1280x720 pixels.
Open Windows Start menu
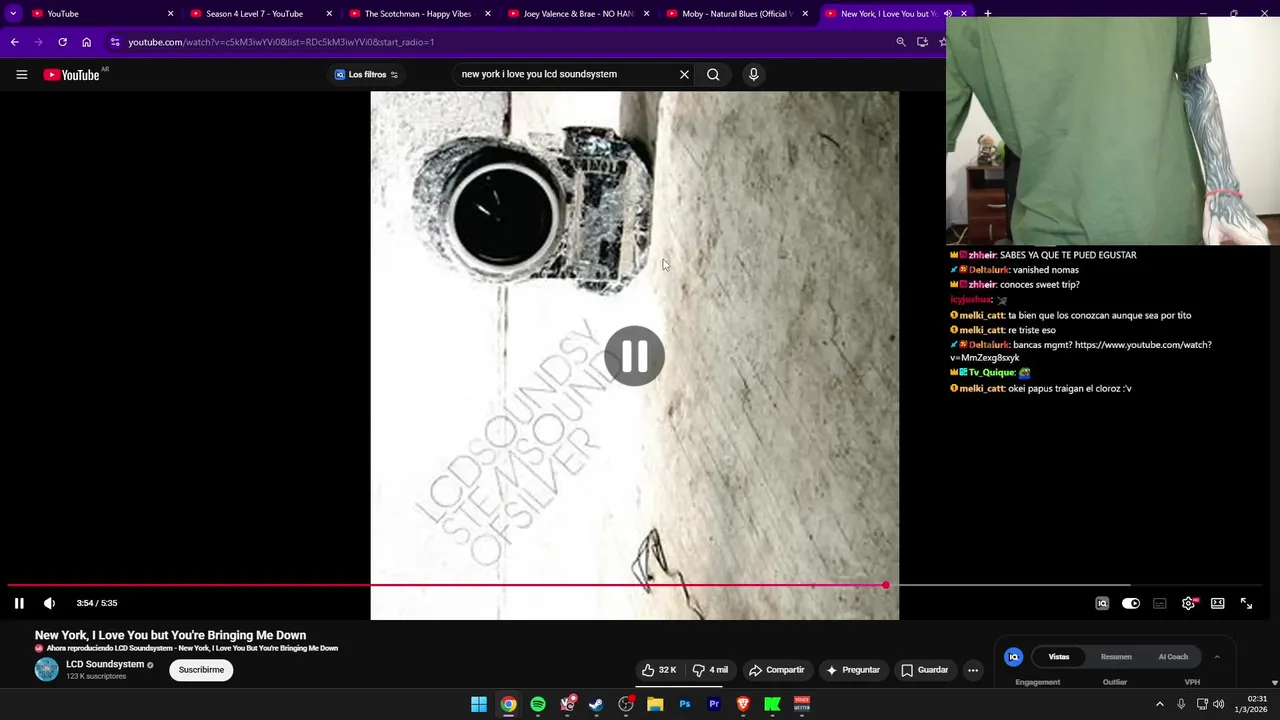pyautogui.click(x=479, y=704)
